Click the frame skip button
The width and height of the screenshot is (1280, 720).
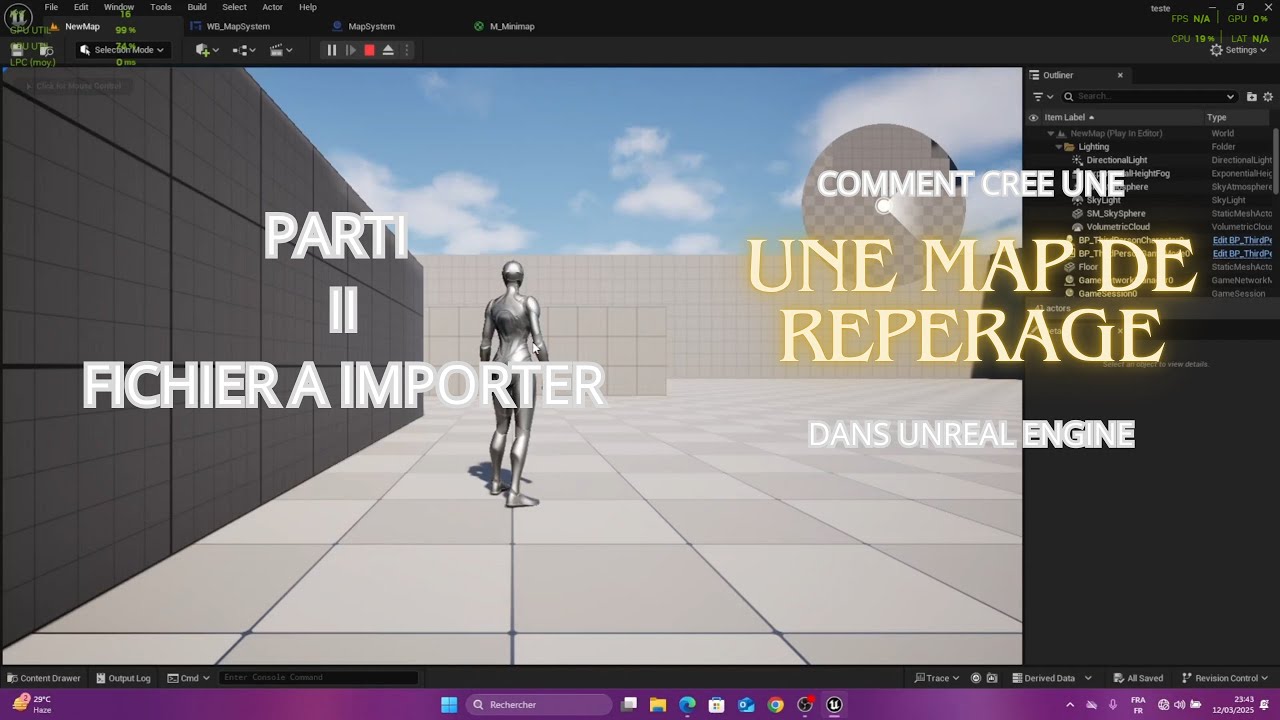[350, 50]
